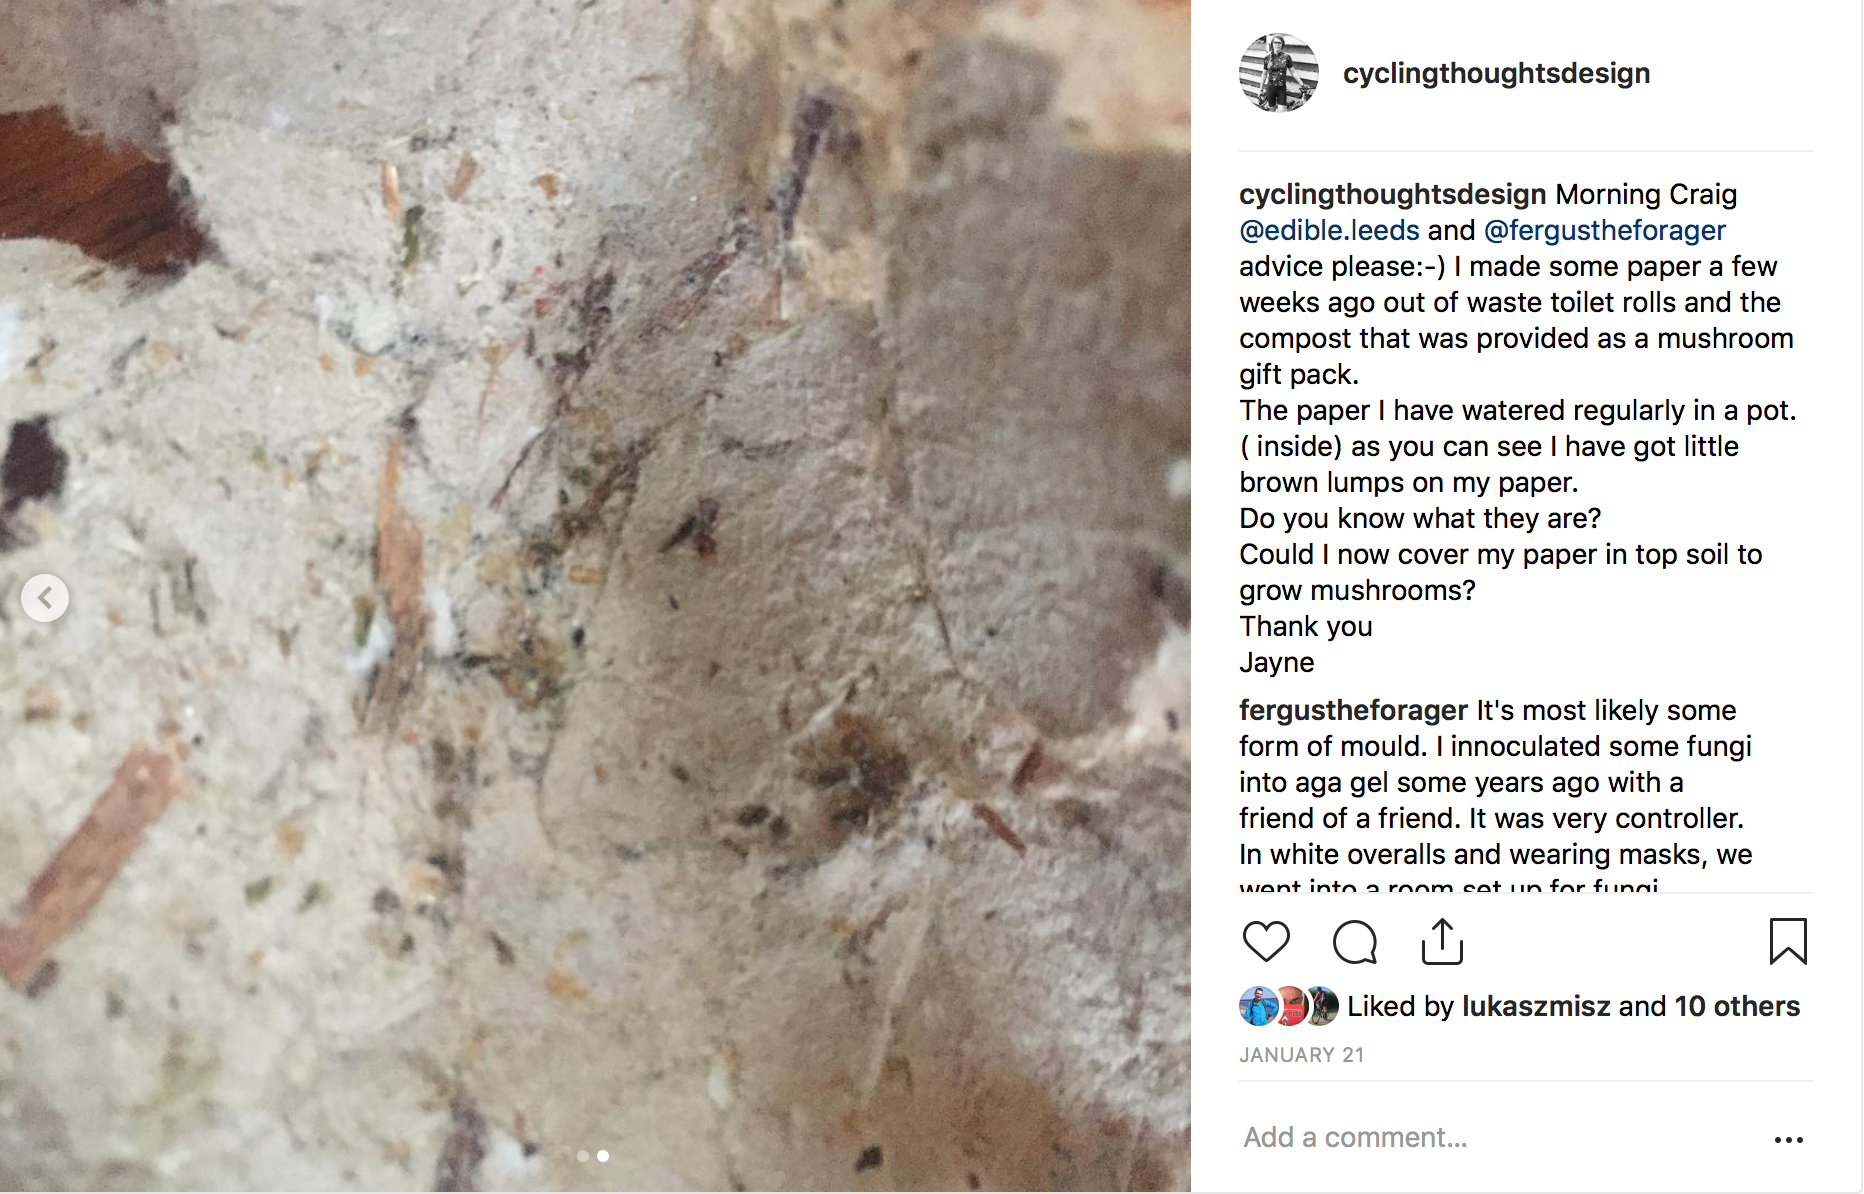
Task: Show the 10 others who liked
Action: click(x=1738, y=1006)
